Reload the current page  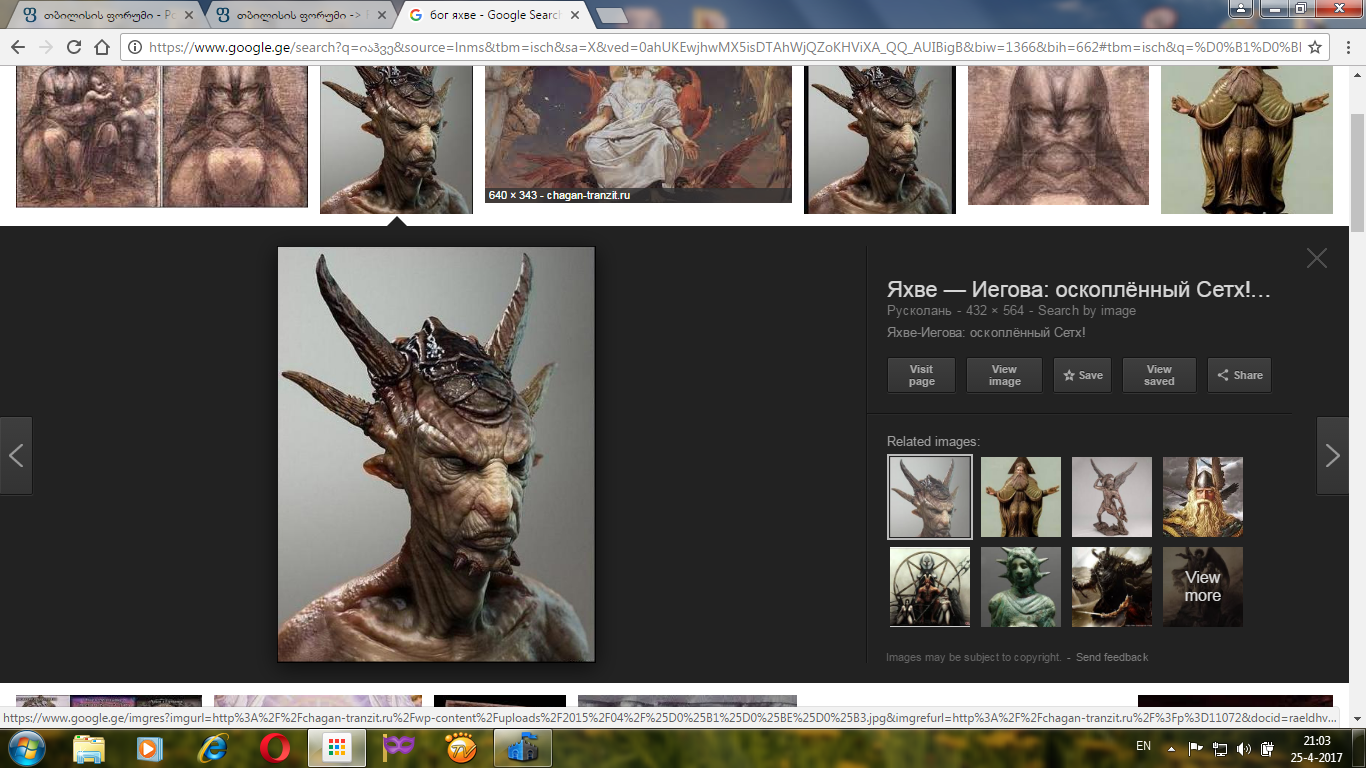click(74, 47)
